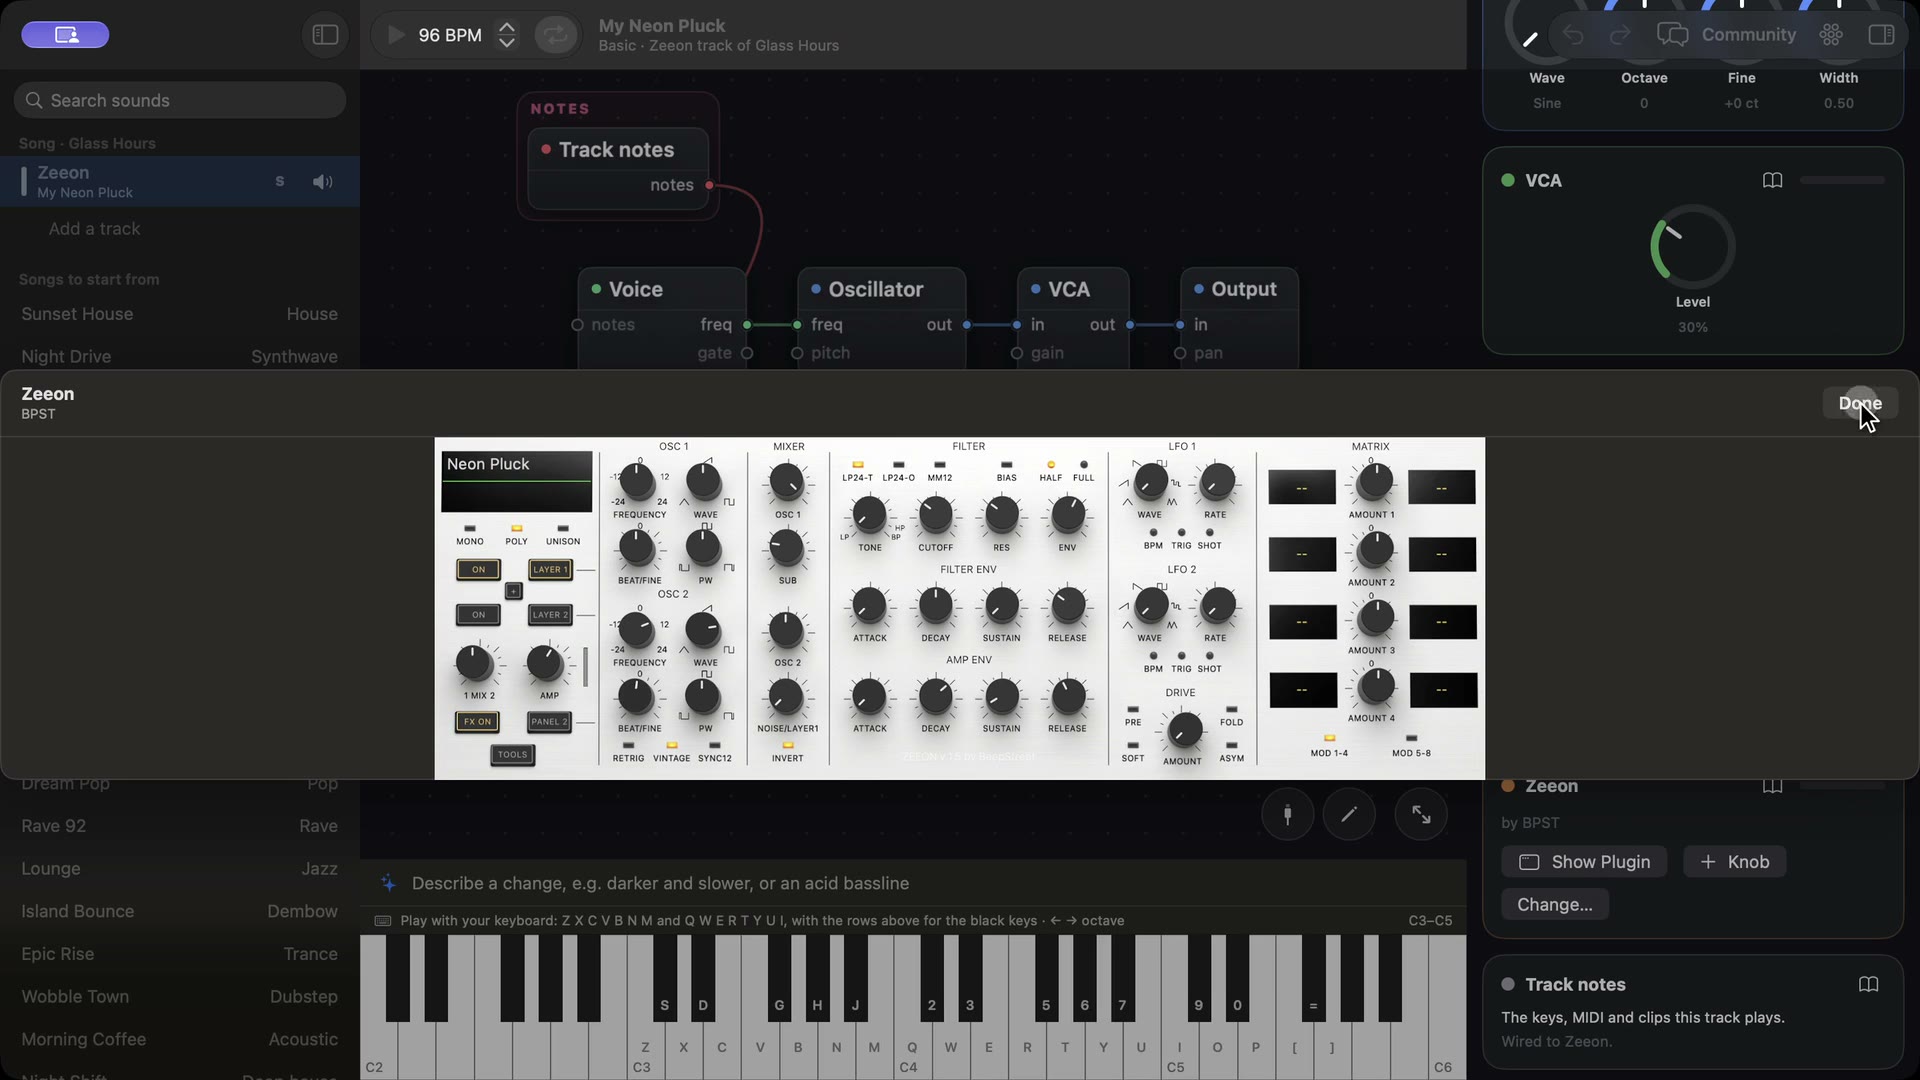Screen dimensions: 1920x1080
Task: Click the Describe a change prompt field
Action: coord(913,883)
